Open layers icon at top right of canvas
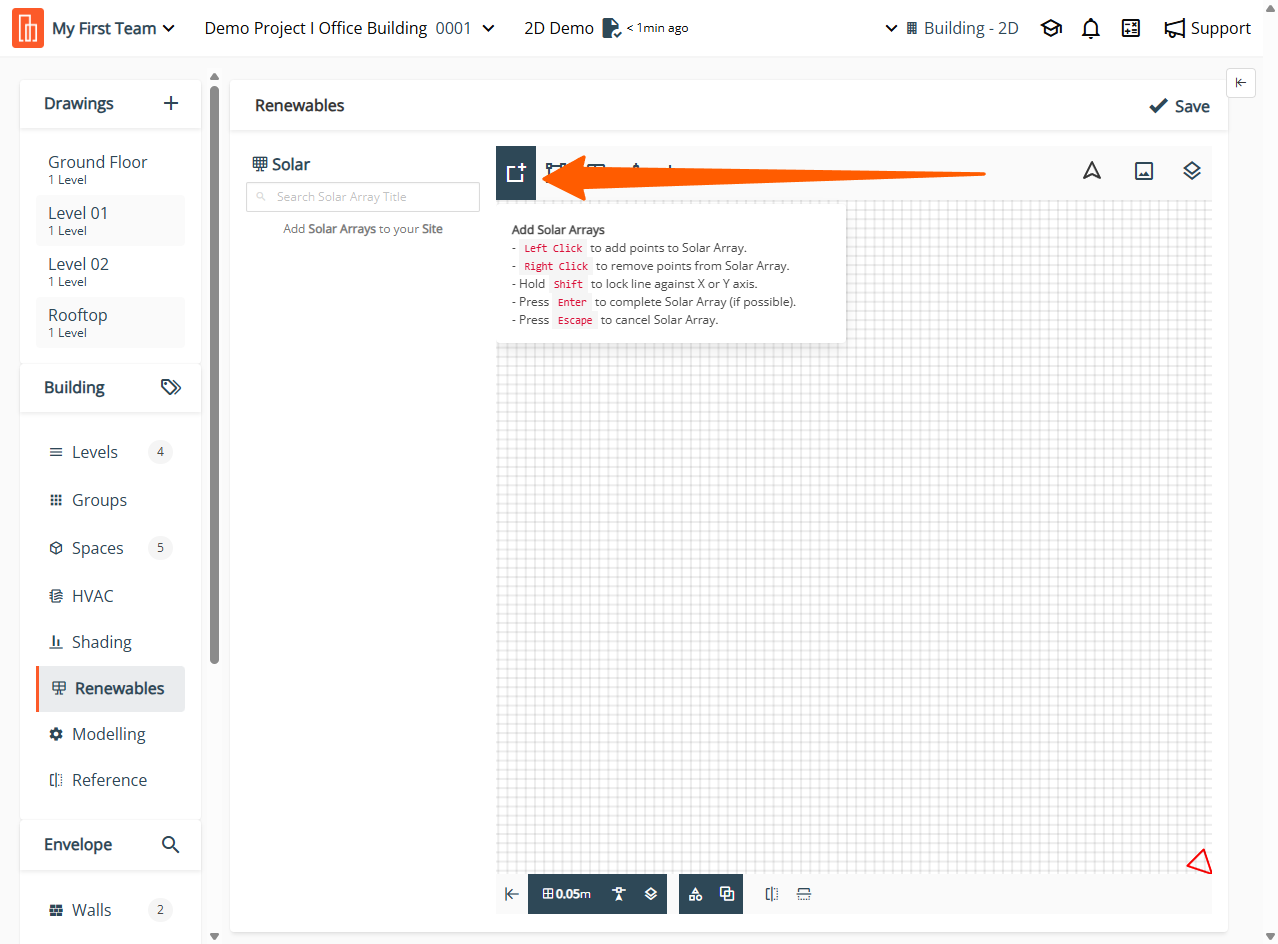Viewport: 1278px width, 944px height. 1191,171
